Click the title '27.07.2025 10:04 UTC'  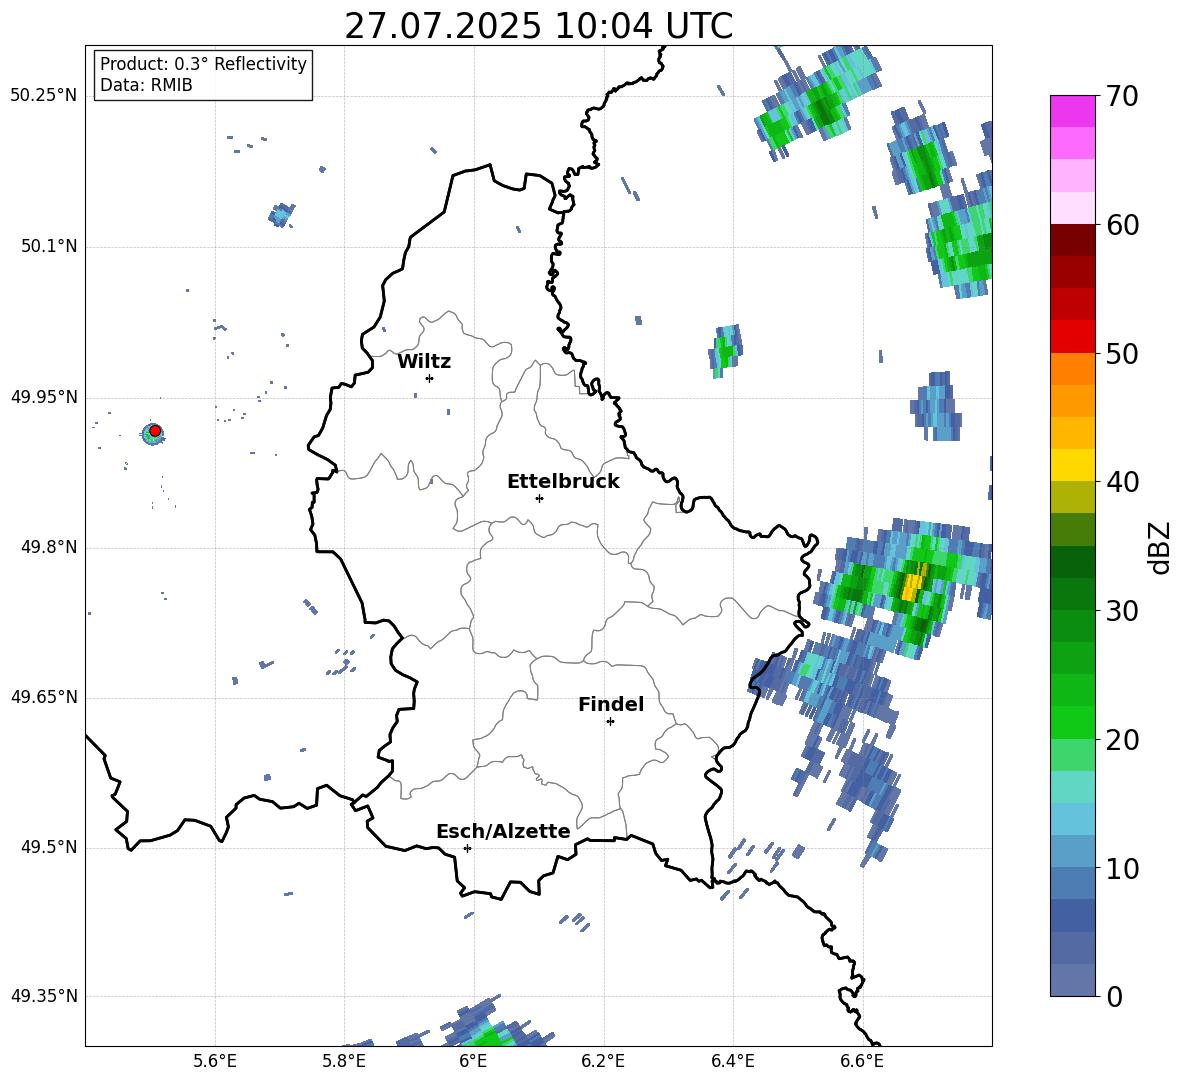(x=538, y=26)
